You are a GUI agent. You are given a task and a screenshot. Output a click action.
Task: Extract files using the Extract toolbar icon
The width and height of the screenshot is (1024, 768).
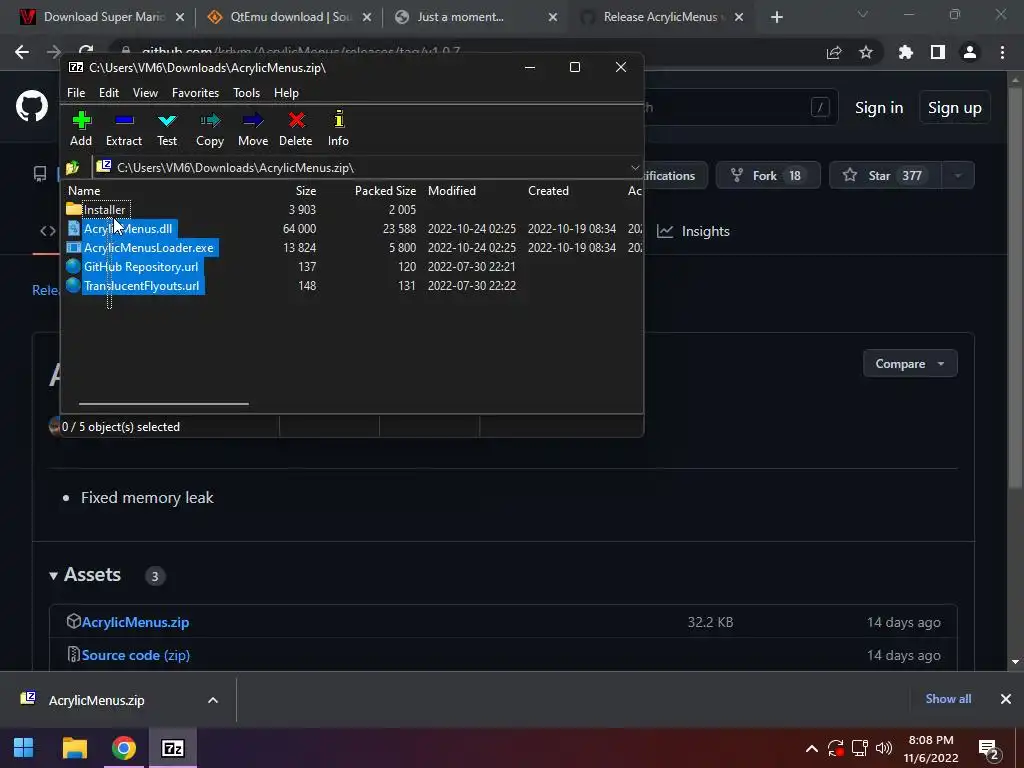pos(123,129)
